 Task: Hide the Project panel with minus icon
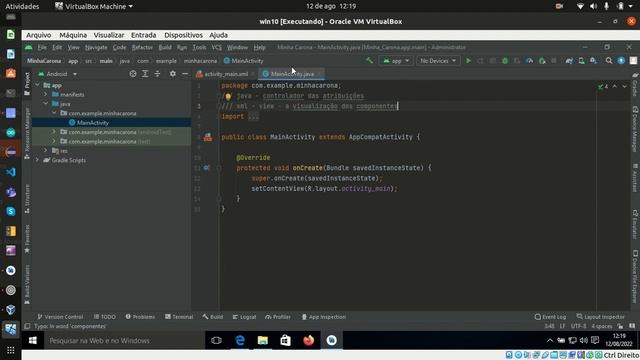coord(184,74)
